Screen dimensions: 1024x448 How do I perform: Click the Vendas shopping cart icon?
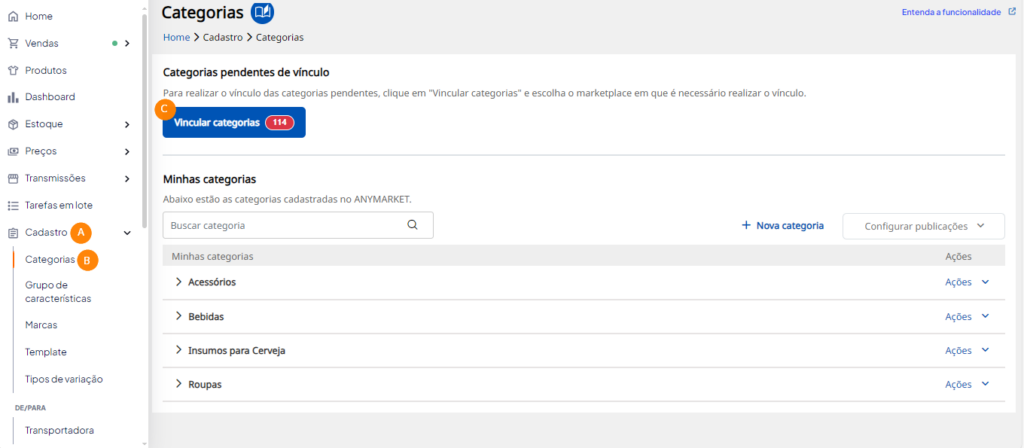[12, 44]
